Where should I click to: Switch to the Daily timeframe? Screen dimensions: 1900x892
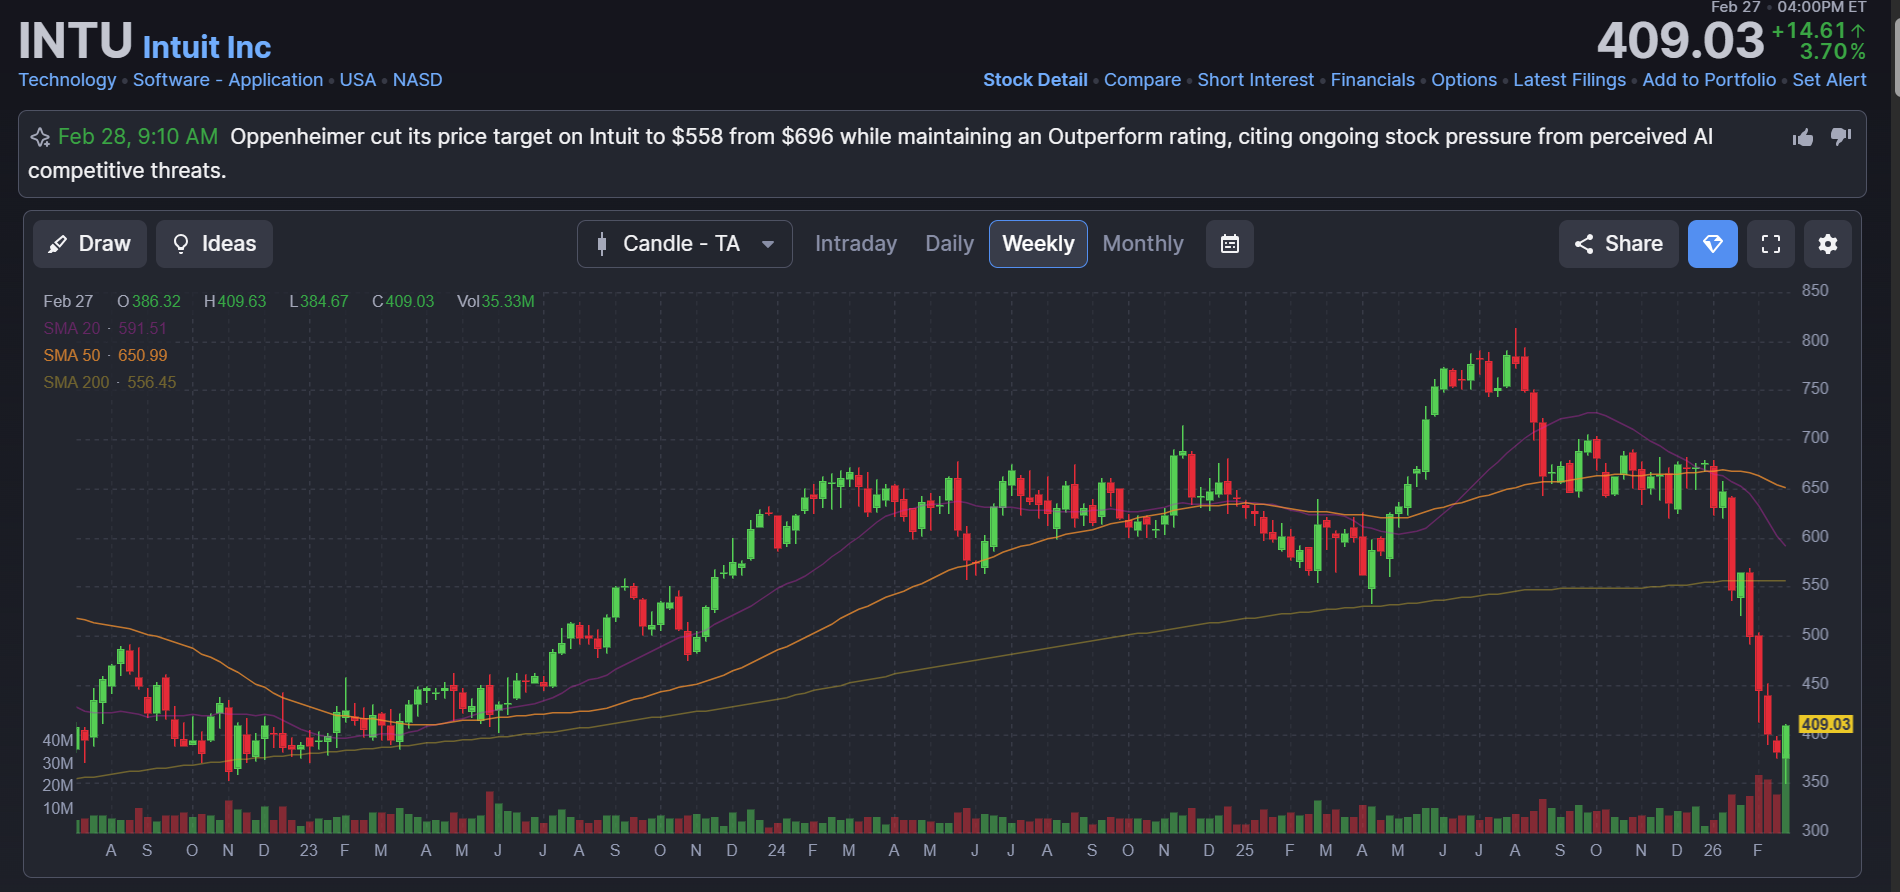pos(950,244)
